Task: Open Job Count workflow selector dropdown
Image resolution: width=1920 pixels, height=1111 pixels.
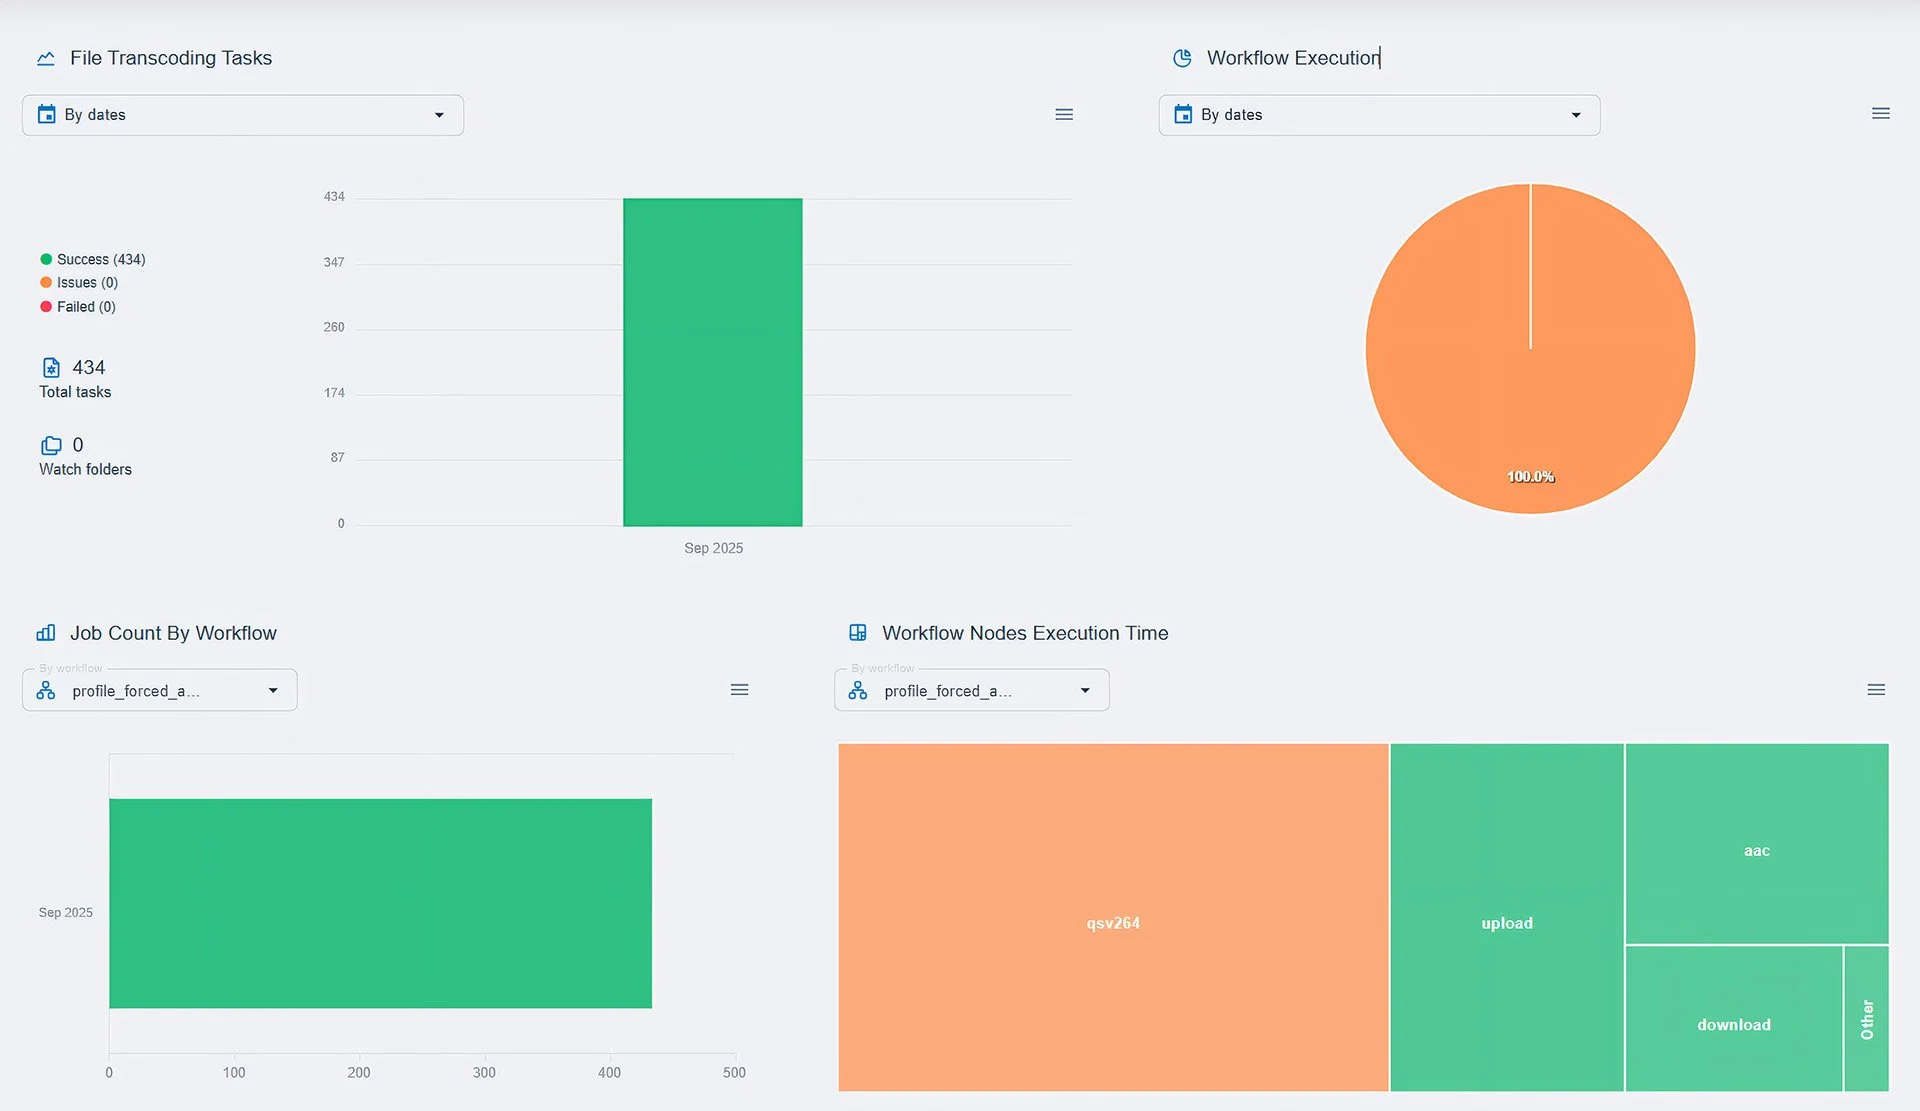Action: 160,691
